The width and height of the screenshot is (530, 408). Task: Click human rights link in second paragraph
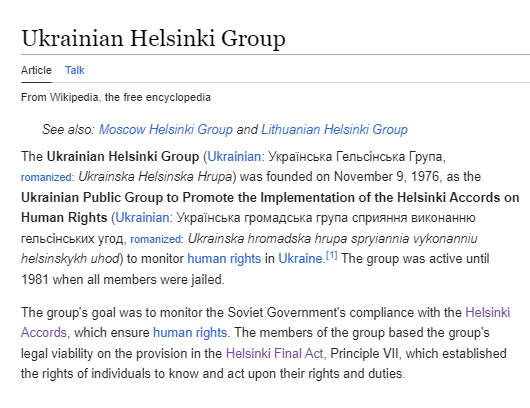(190, 333)
